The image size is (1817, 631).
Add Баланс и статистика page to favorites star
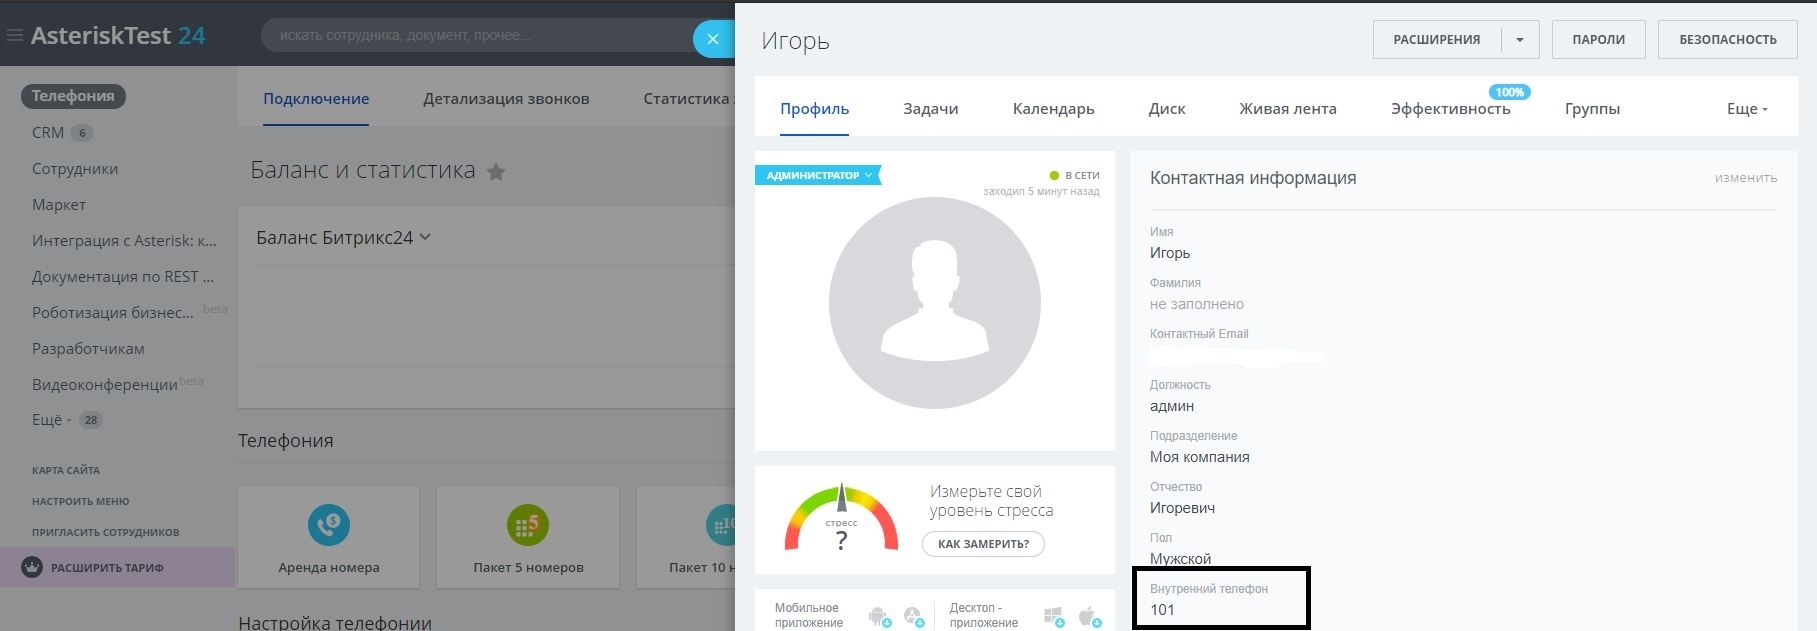coord(496,172)
